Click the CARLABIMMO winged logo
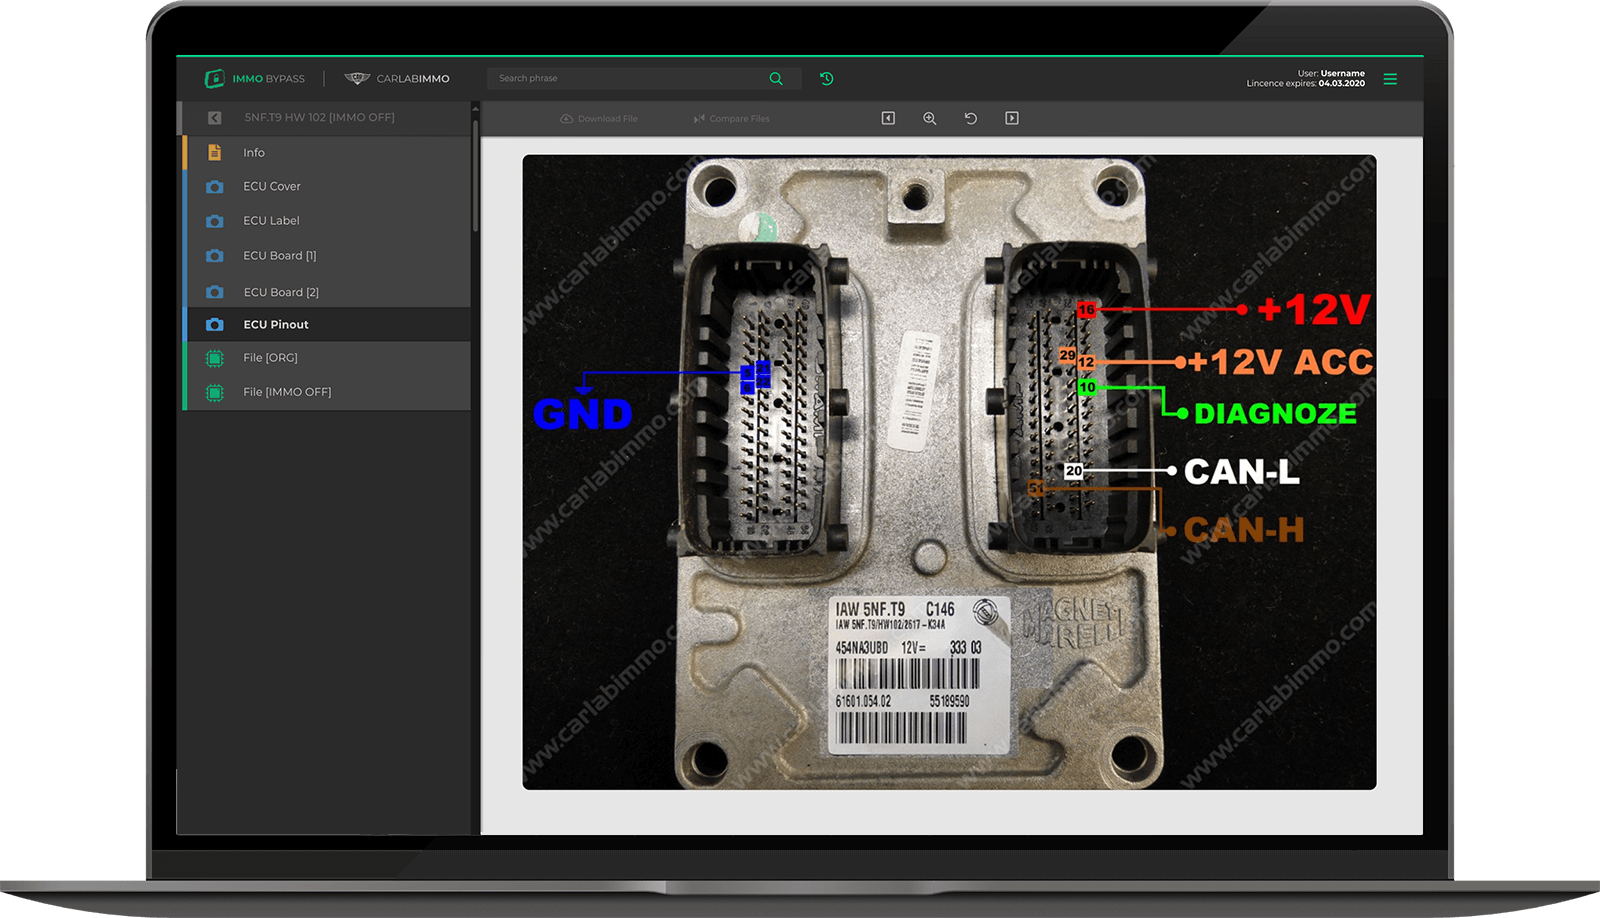The width and height of the screenshot is (1600, 918). coord(357,78)
